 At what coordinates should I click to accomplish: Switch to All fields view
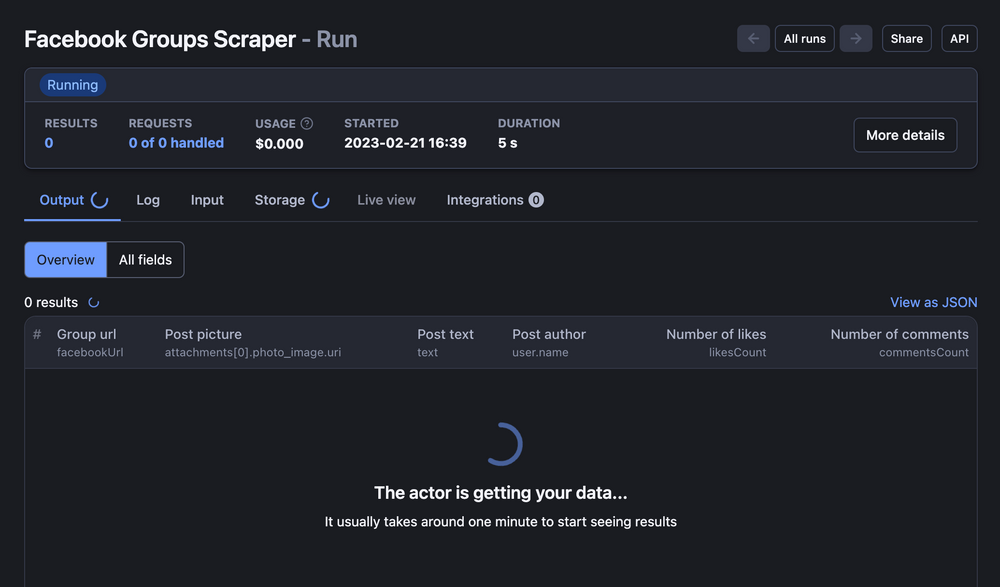[145, 260]
